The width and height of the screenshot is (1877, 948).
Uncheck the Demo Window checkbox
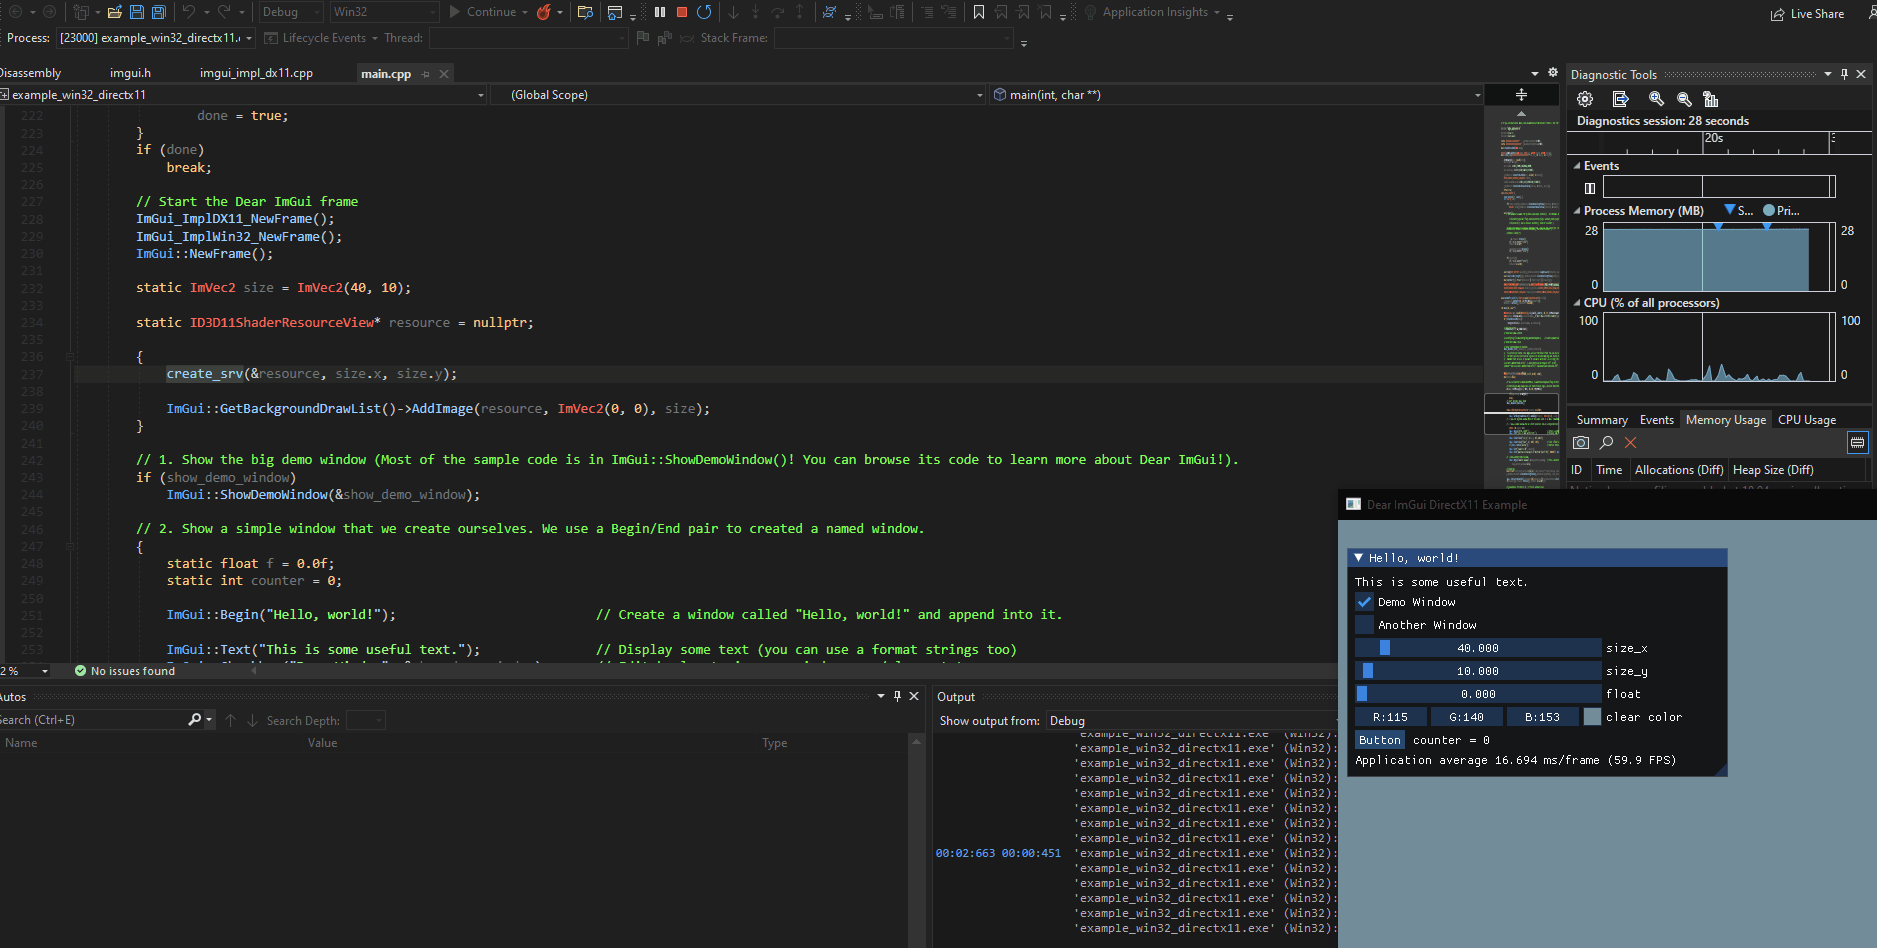click(1366, 601)
